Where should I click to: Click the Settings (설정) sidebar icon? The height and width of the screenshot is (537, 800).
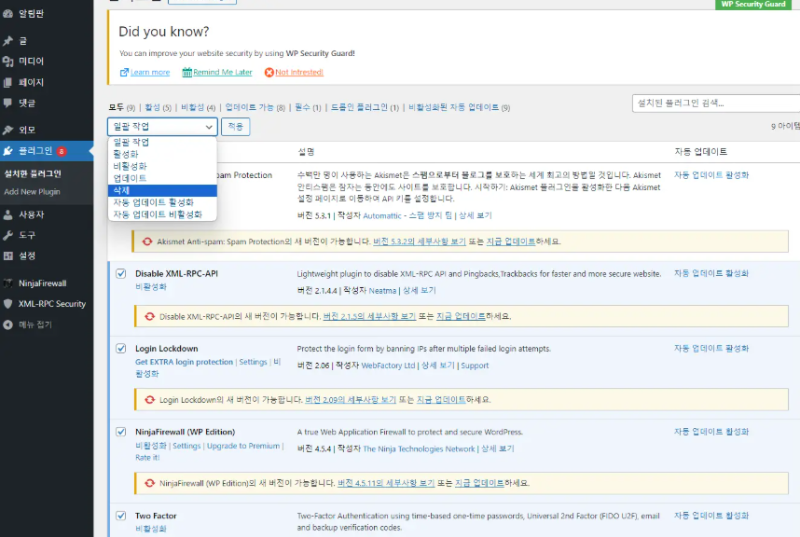8,256
